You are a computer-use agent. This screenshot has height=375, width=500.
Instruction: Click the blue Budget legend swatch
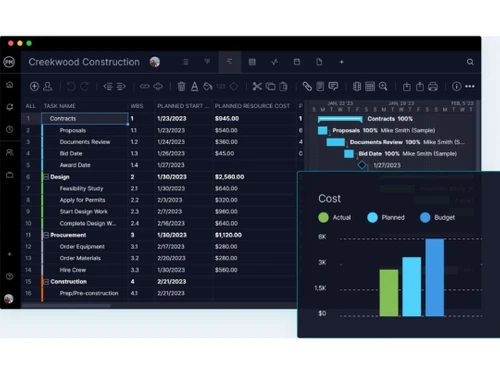[425, 218]
